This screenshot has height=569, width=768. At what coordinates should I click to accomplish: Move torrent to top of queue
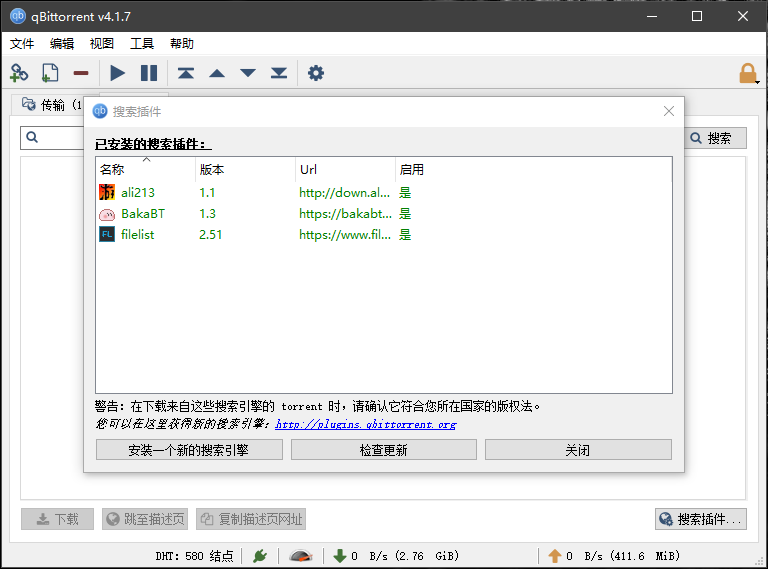coord(186,73)
